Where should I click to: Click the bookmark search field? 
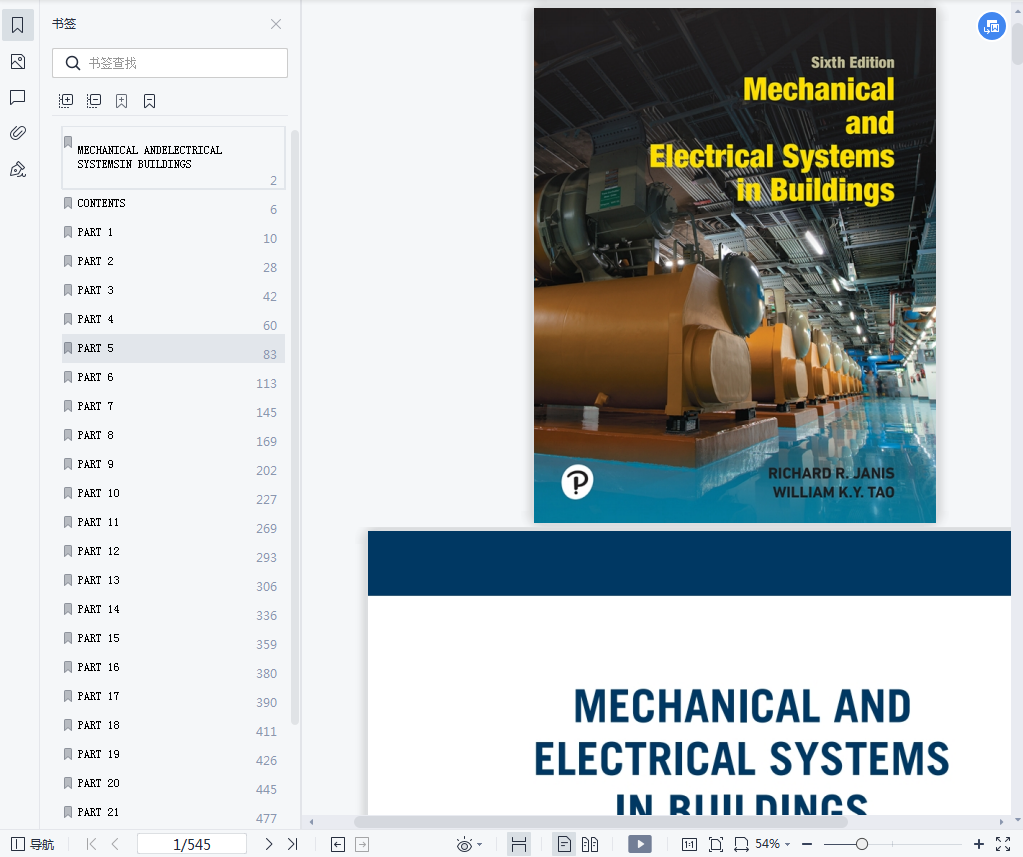click(x=170, y=63)
